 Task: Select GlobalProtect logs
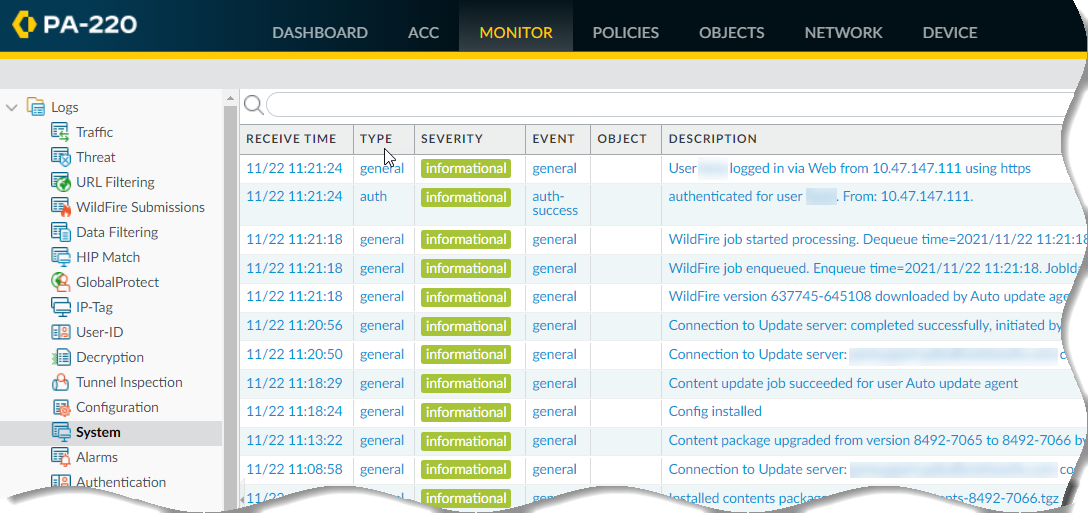pyautogui.click(x=117, y=282)
